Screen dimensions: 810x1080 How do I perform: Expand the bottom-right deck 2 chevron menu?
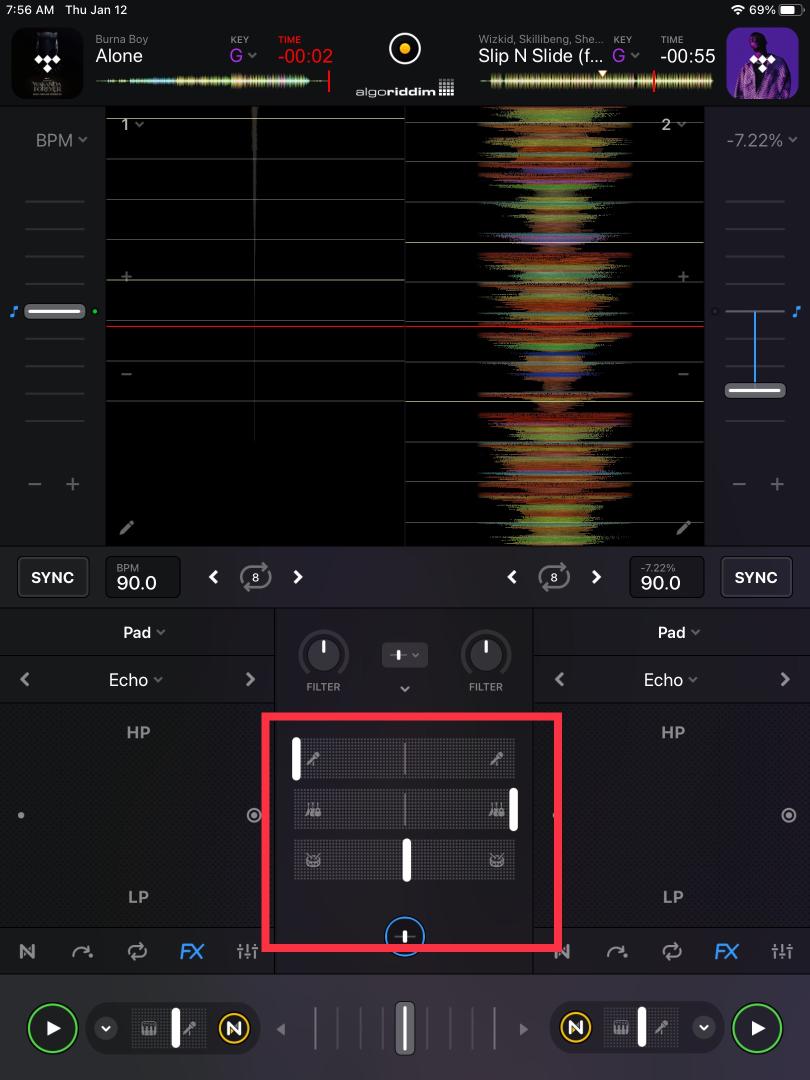(703, 1028)
